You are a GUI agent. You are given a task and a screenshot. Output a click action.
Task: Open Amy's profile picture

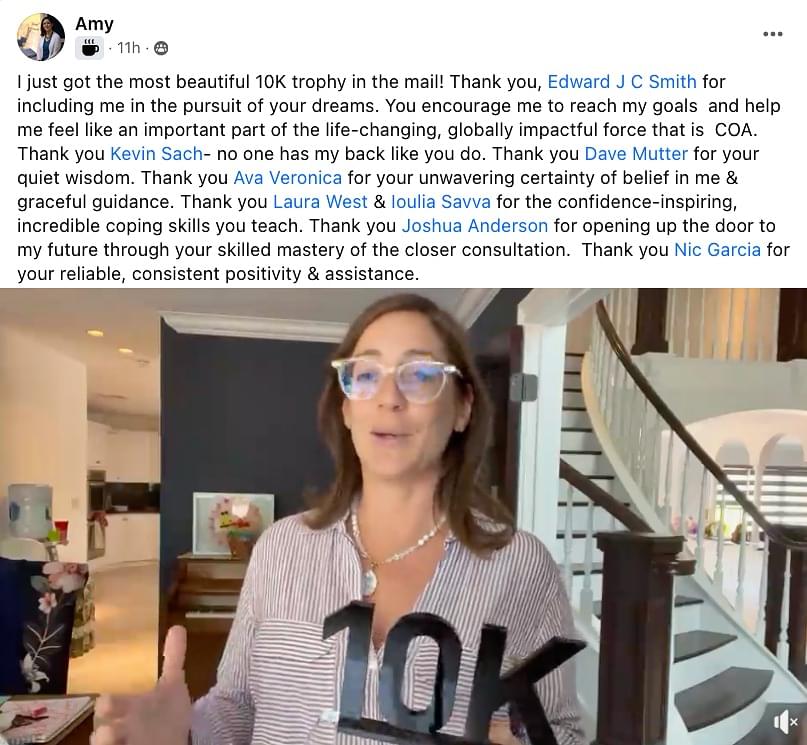(41, 37)
